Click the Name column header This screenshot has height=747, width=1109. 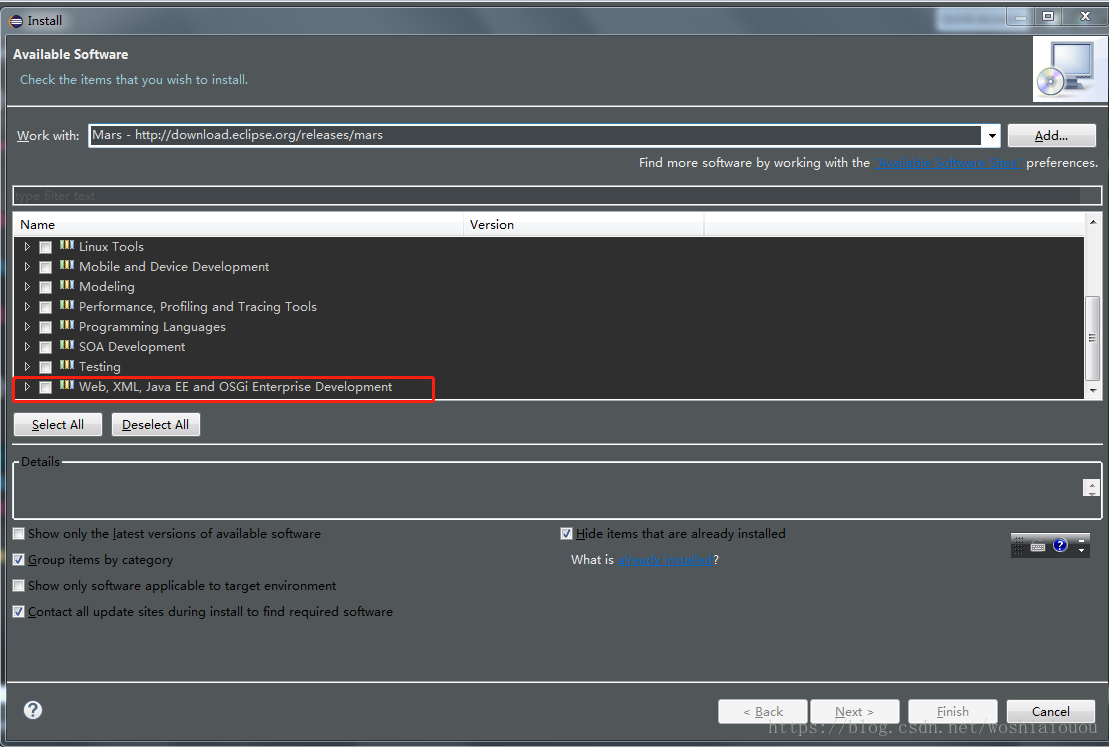point(238,224)
